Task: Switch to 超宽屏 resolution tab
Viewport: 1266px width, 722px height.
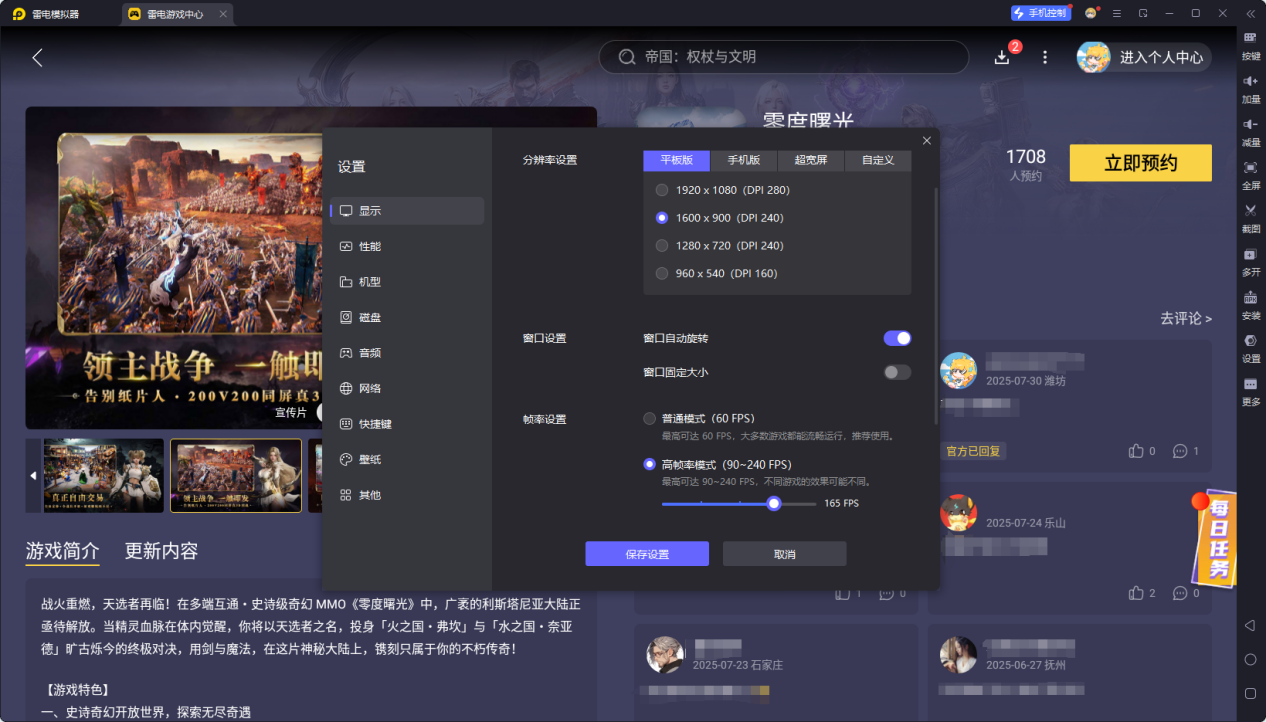Action: click(811, 161)
